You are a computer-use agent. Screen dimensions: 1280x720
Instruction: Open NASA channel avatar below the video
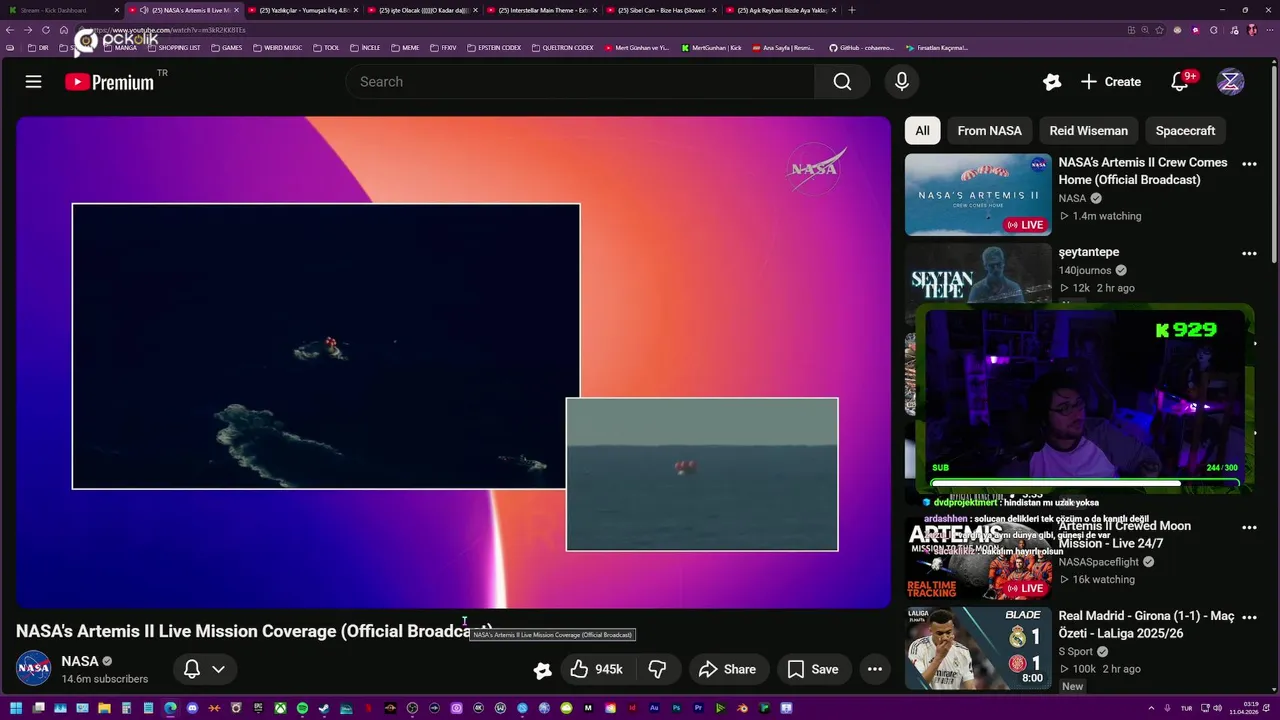(x=33, y=668)
